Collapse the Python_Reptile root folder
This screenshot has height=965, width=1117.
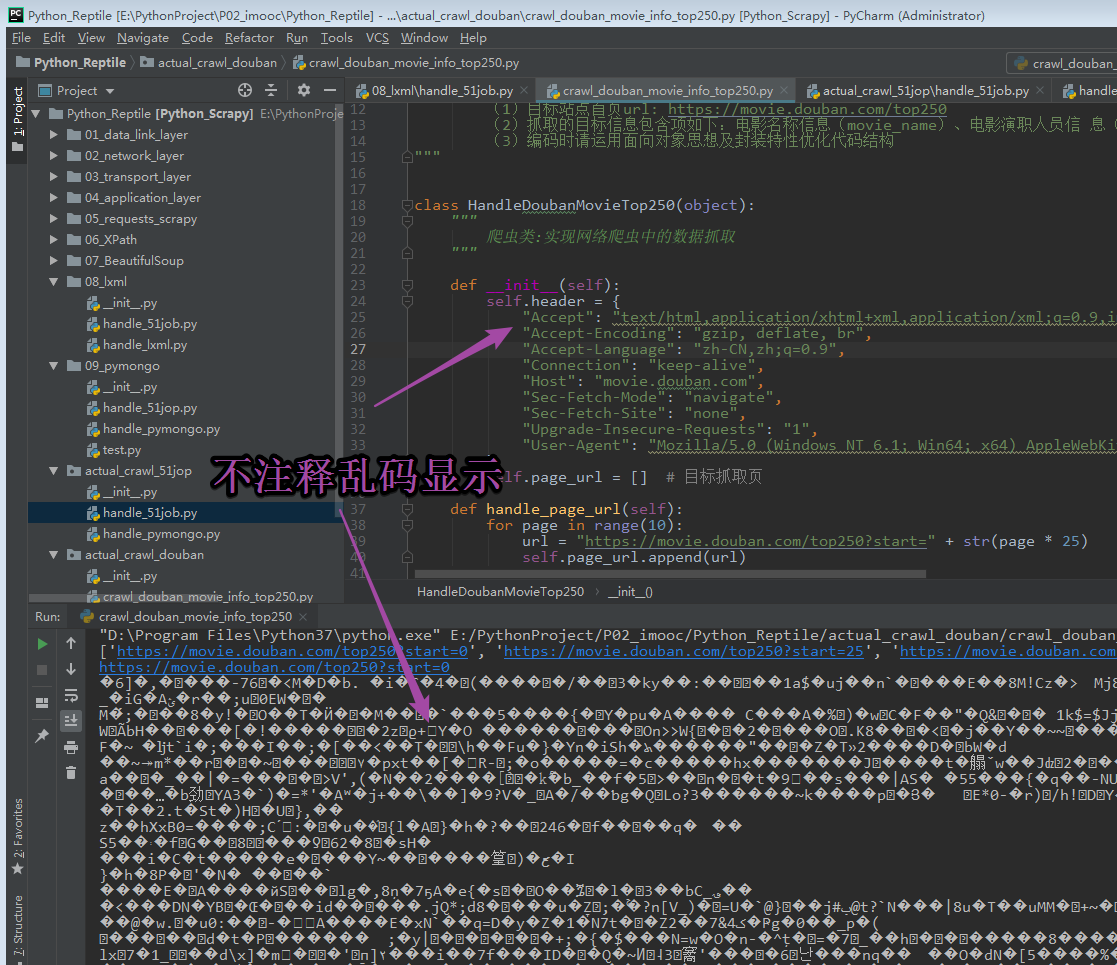coord(36,113)
